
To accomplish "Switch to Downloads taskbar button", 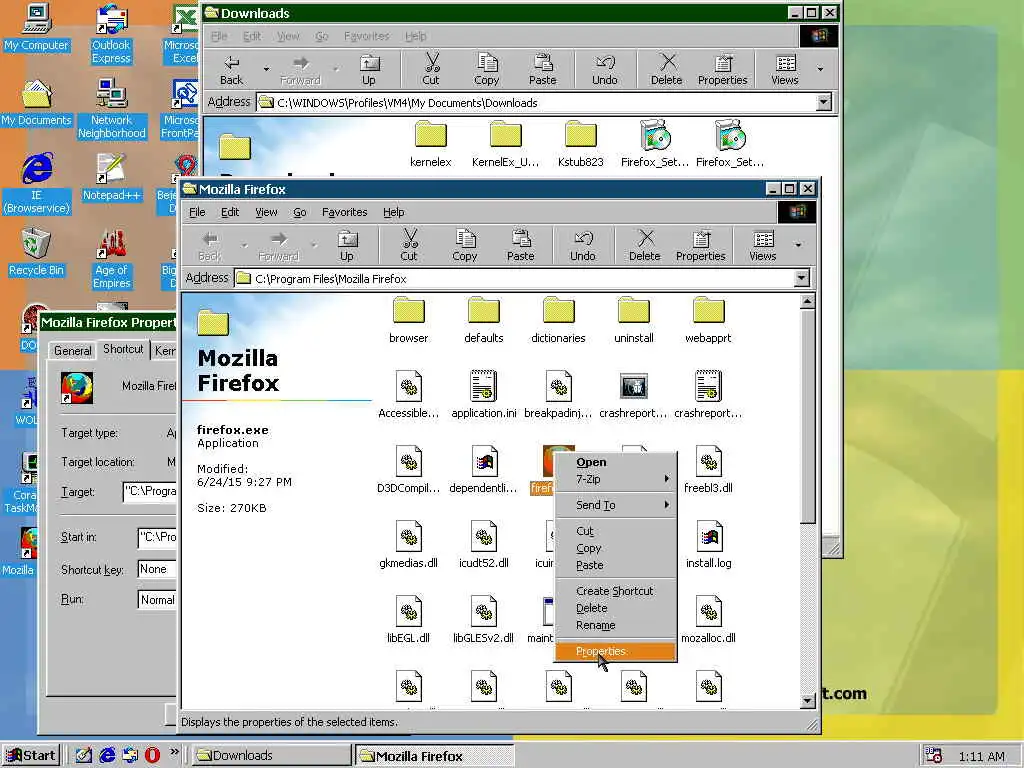I will point(271,756).
